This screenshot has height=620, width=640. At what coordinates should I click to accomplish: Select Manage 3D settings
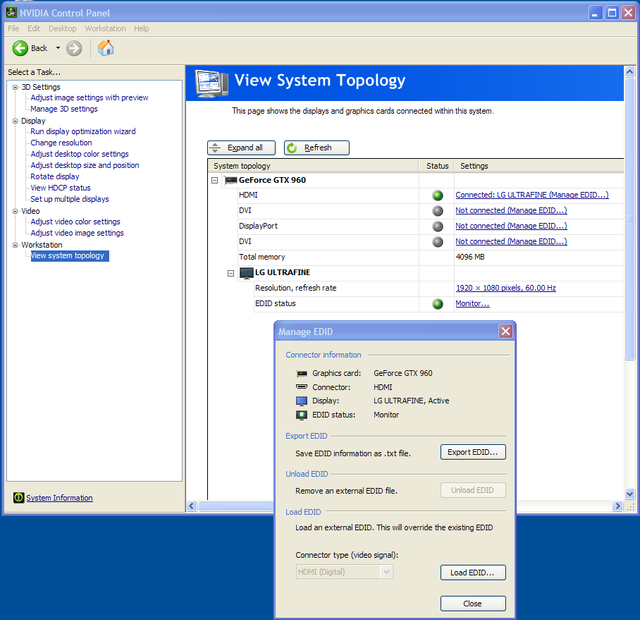click(x=64, y=109)
